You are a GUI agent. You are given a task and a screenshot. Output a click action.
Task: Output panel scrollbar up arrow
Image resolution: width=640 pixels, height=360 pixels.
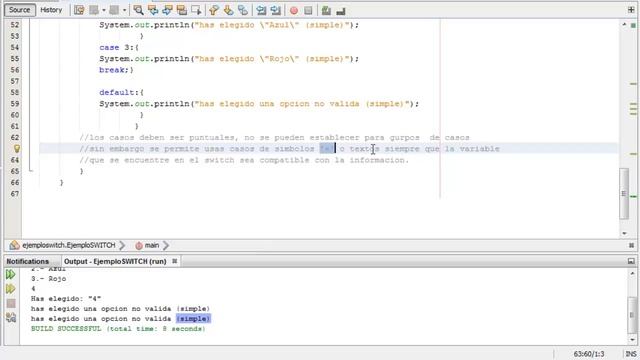[632, 273]
